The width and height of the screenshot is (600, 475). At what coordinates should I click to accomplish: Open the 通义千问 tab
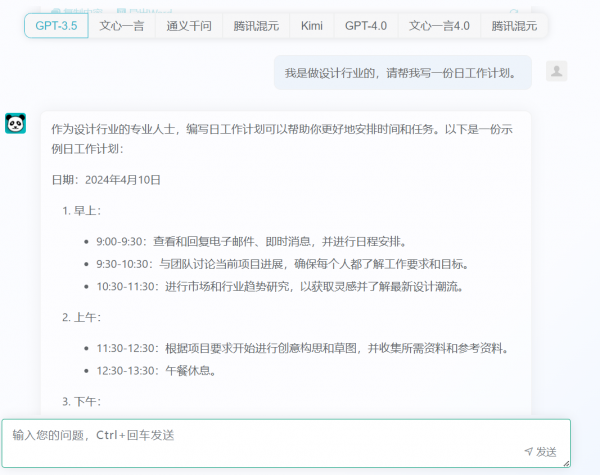189,26
